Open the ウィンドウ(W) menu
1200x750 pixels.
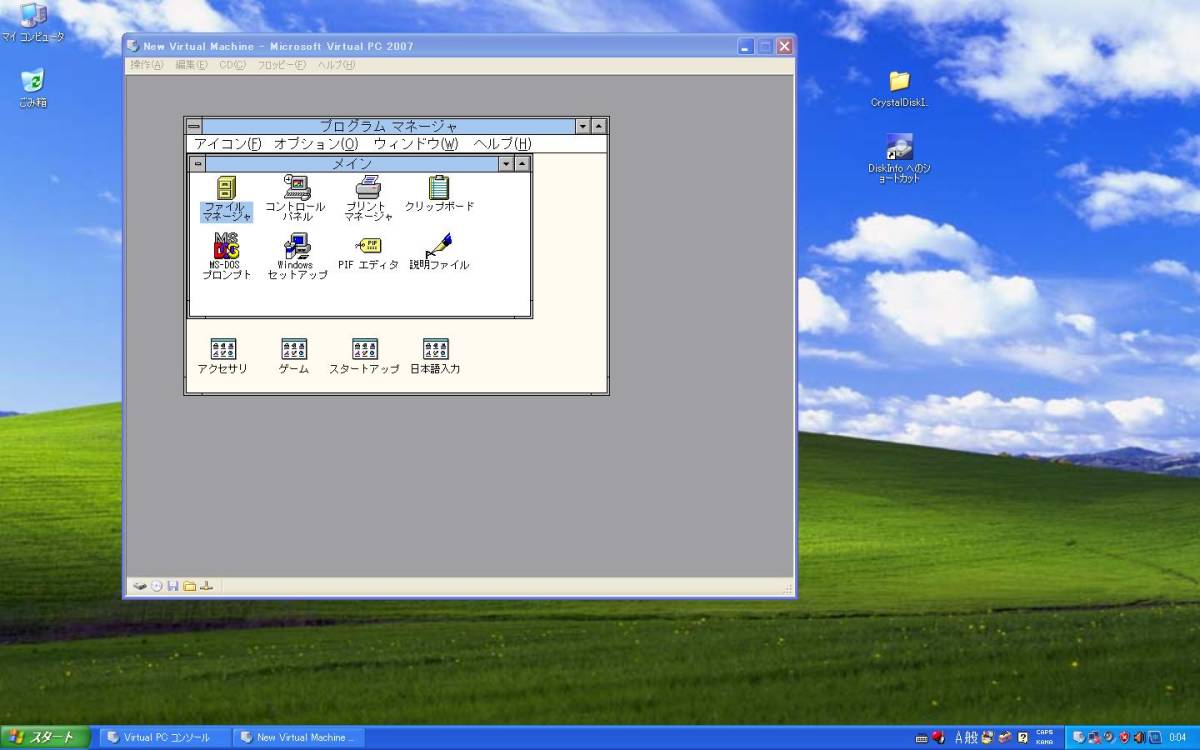click(415, 144)
